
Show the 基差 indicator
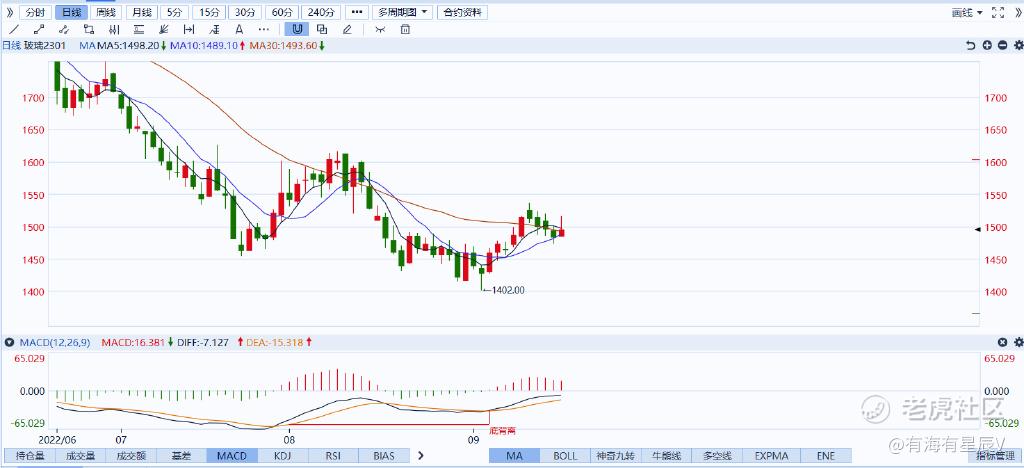pyautogui.click(x=181, y=456)
